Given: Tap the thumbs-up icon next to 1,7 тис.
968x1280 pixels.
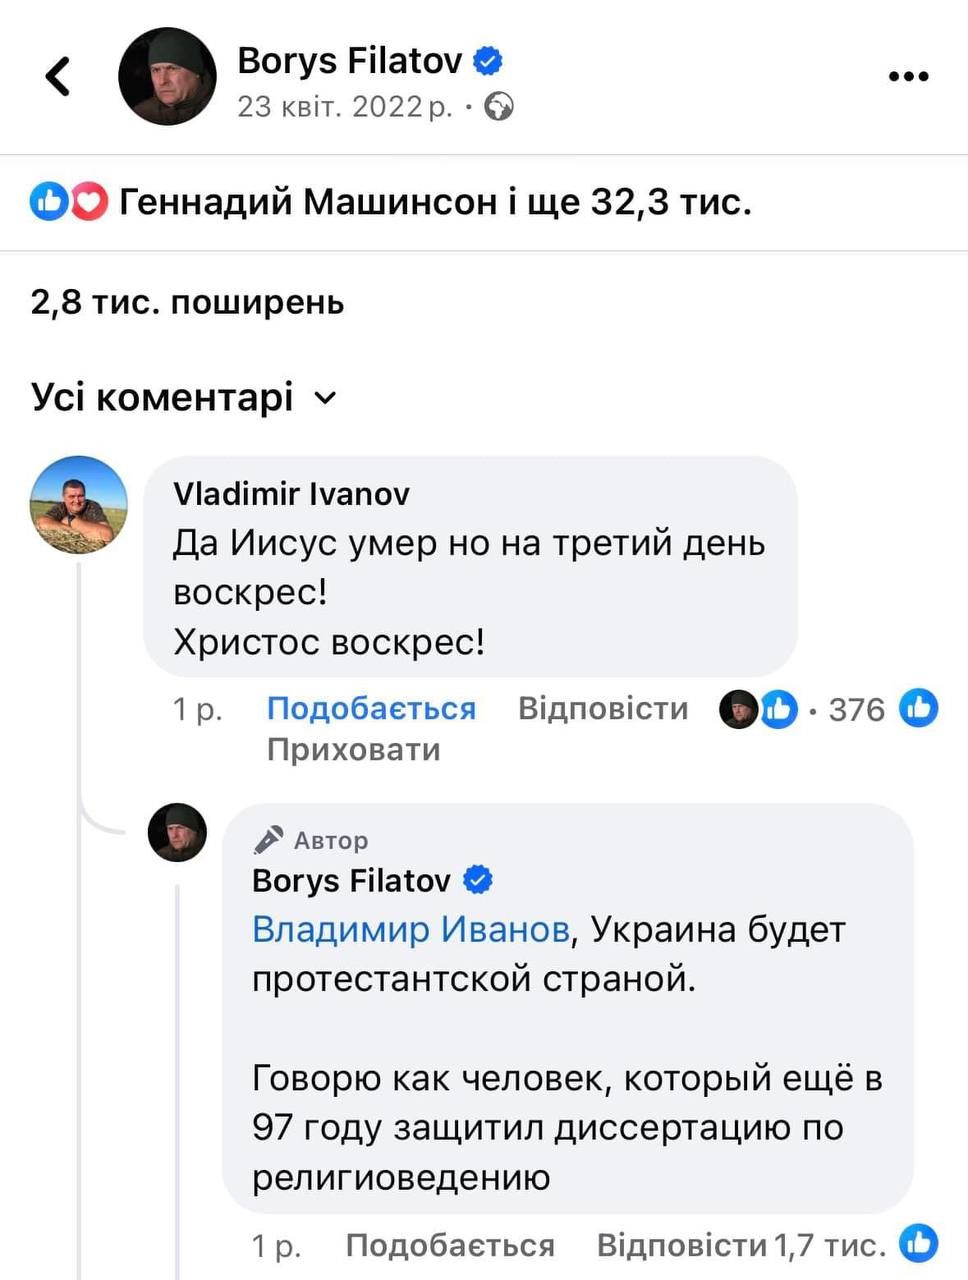Looking at the screenshot, I should point(918,1243).
